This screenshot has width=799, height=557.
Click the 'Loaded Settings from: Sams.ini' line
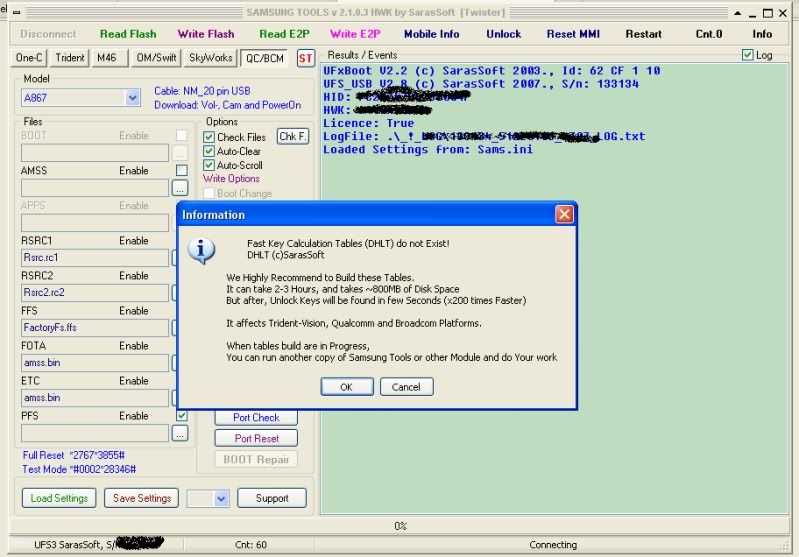coord(428,149)
